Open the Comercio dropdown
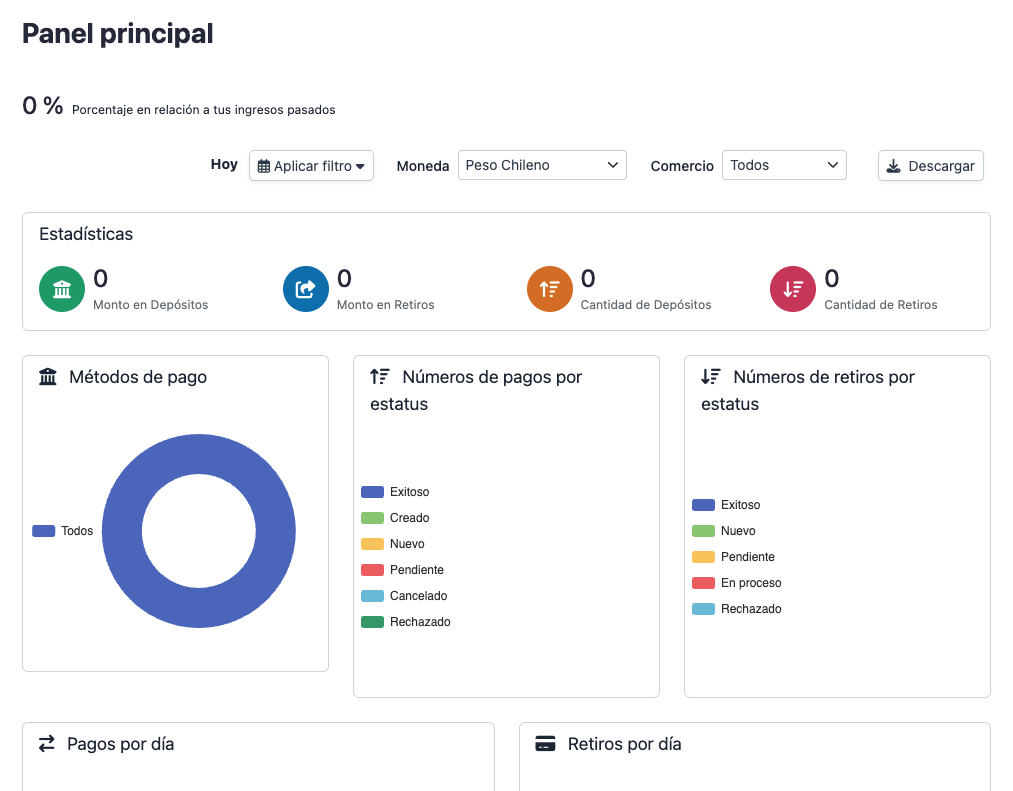This screenshot has height=791, width=1013. tap(784, 165)
